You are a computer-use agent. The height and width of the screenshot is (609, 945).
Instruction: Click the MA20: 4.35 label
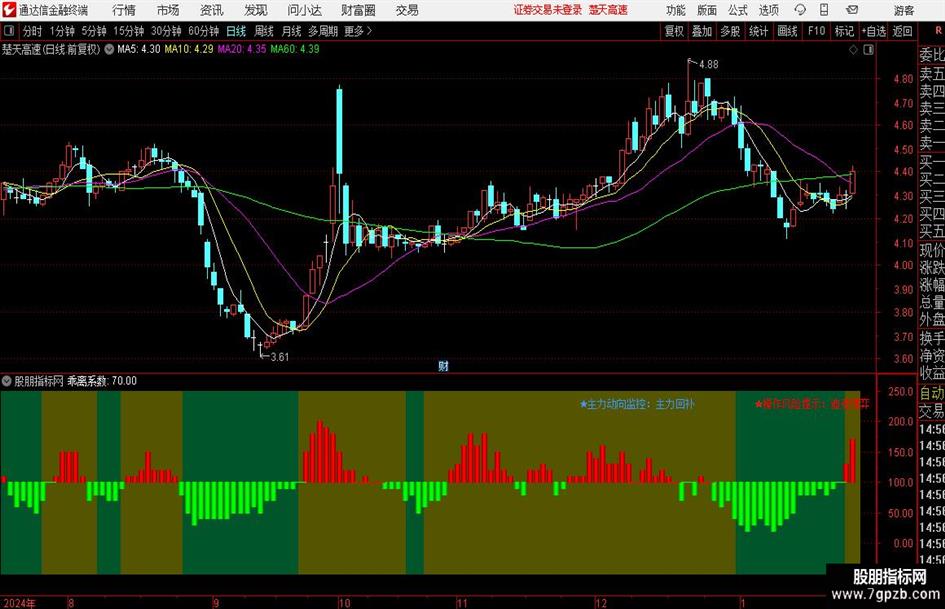pyautogui.click(x=242, y=49)
